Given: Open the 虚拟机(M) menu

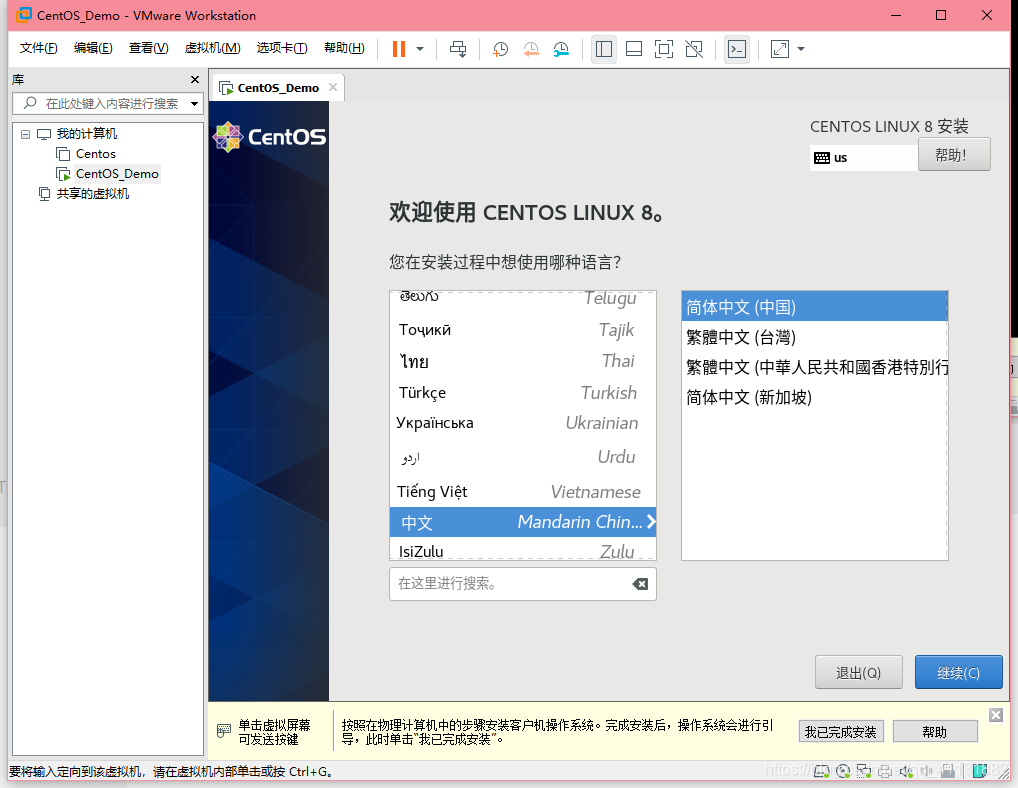Looking at the screenshot, I should (212, 48).
